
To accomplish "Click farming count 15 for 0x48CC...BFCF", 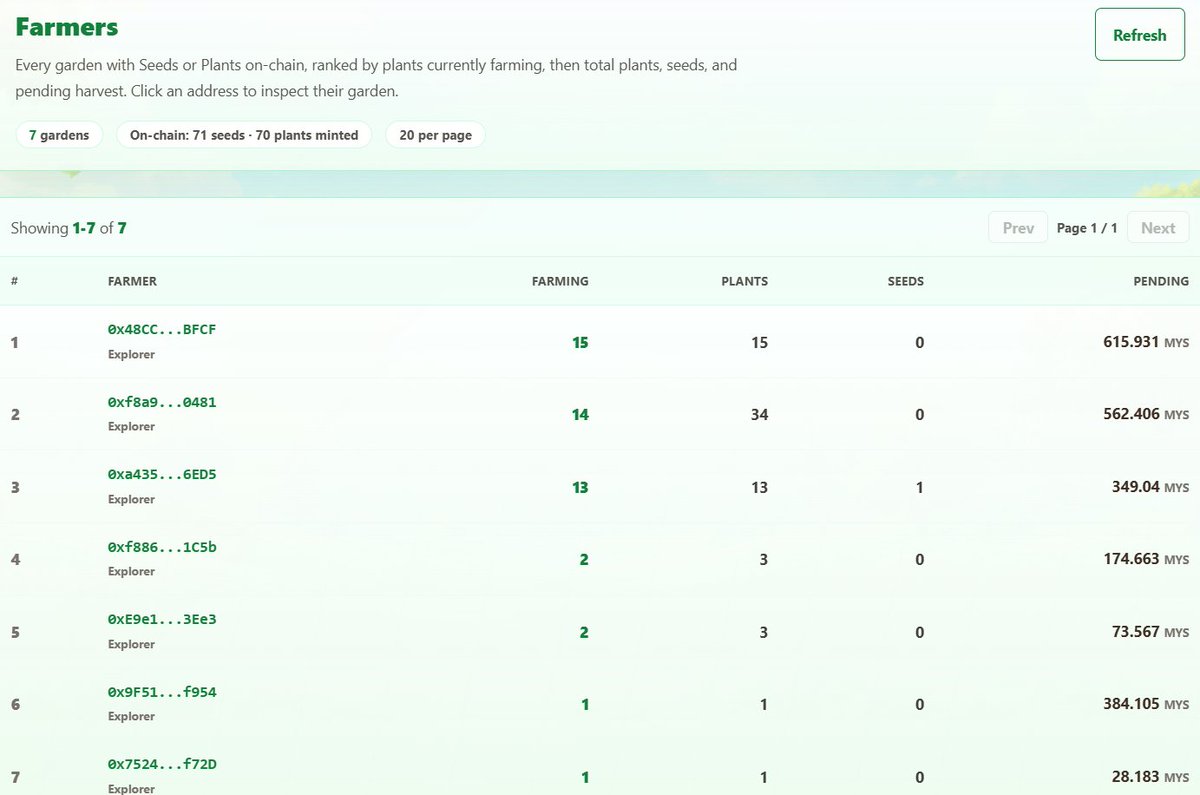I will (580, 342).
